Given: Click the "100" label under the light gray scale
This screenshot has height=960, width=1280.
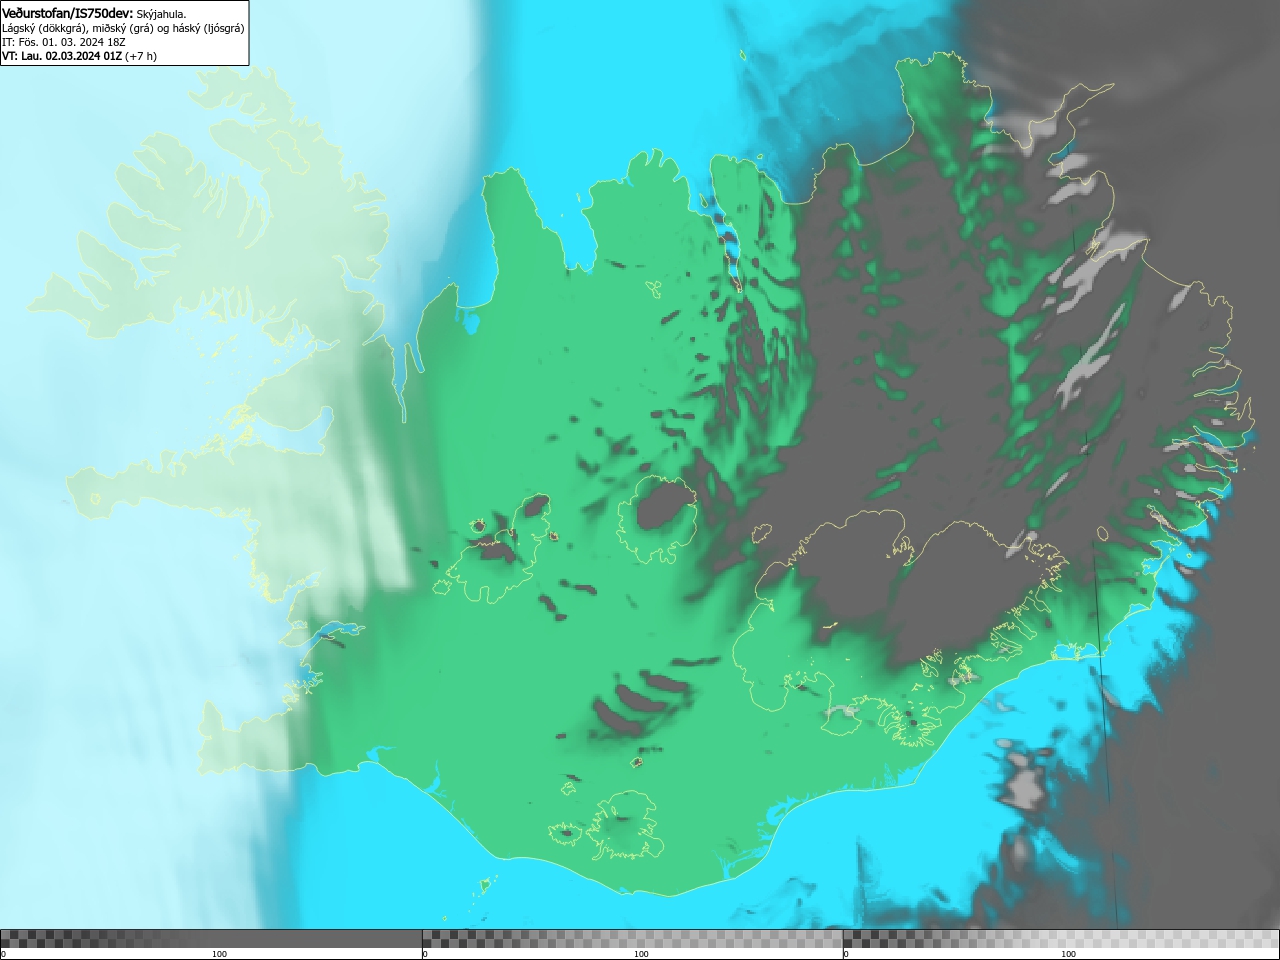Looking at the screenshot, I should click(1068, 954).
